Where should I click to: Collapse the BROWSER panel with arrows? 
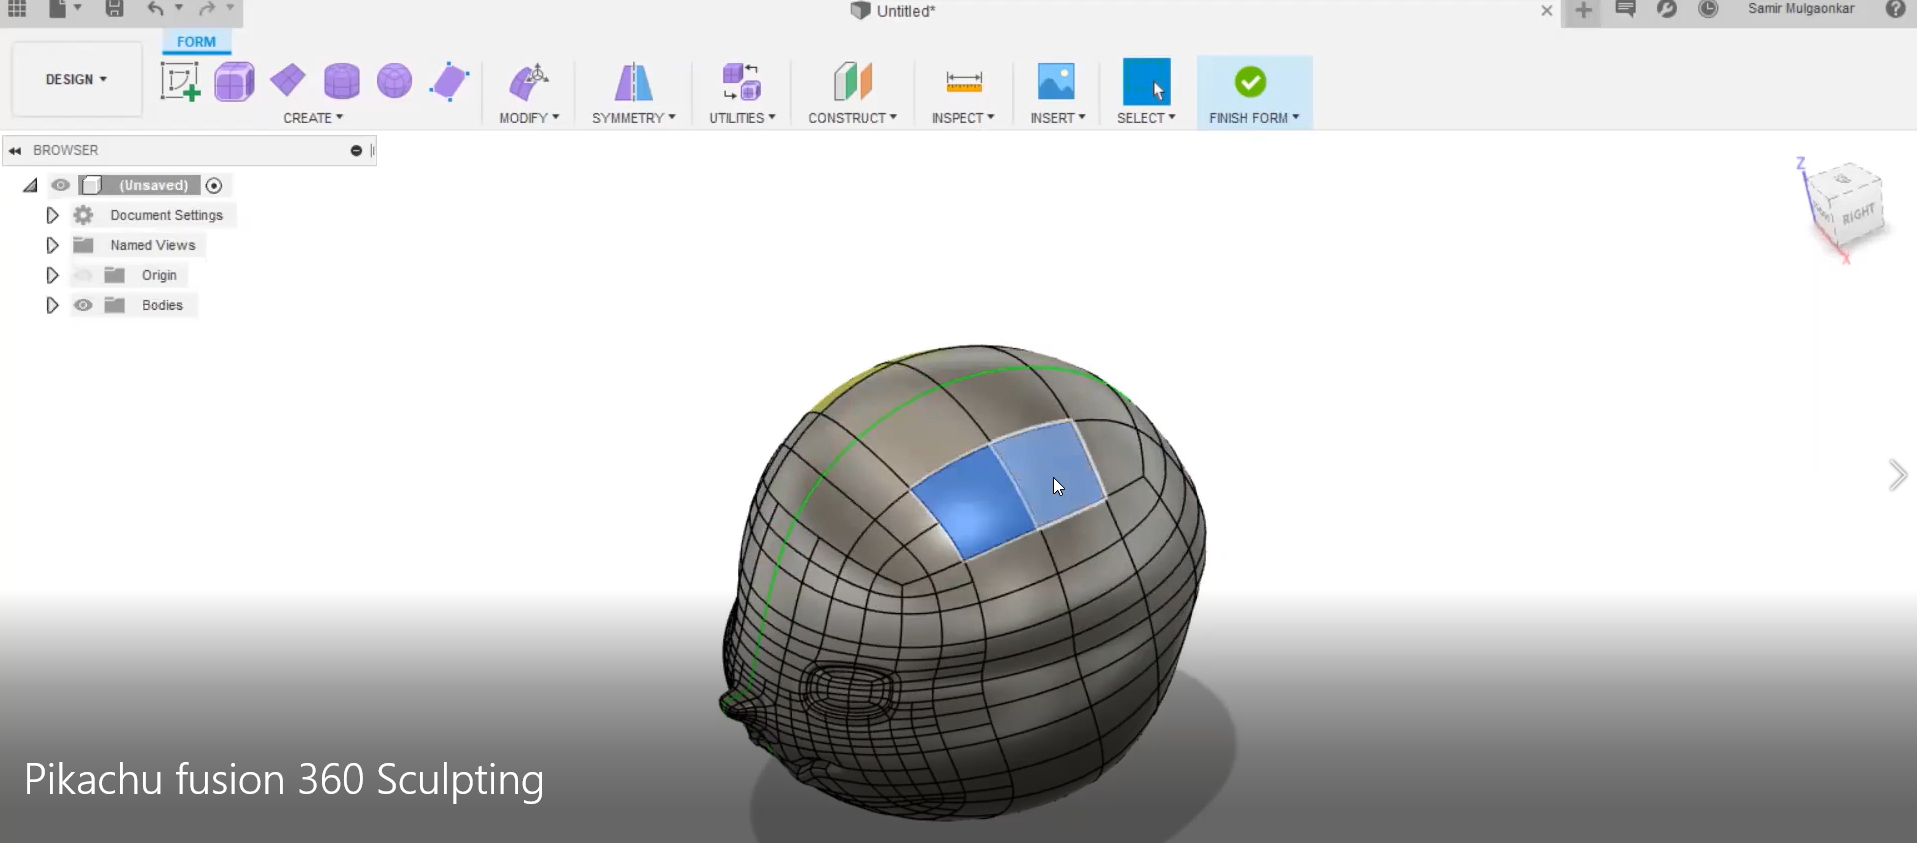(x=15, y=150)
